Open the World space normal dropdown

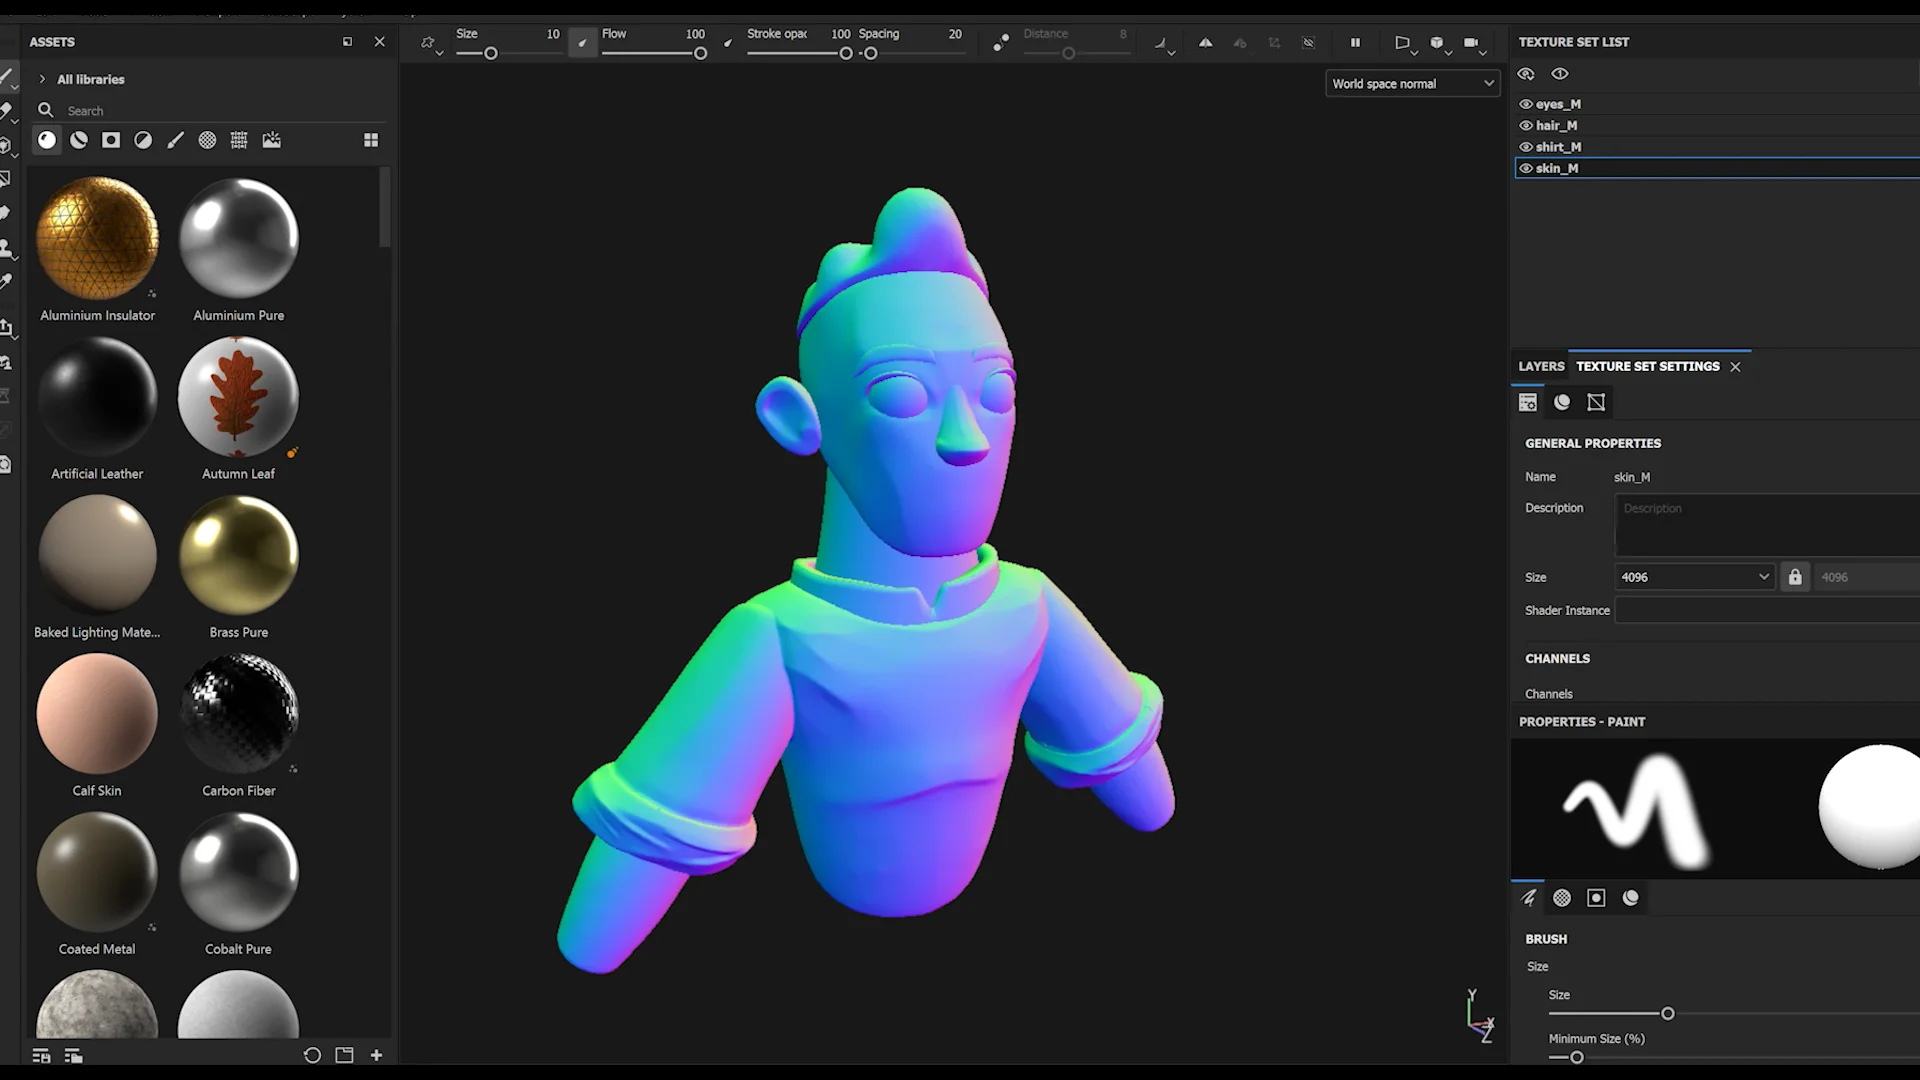coord(1412,83)
